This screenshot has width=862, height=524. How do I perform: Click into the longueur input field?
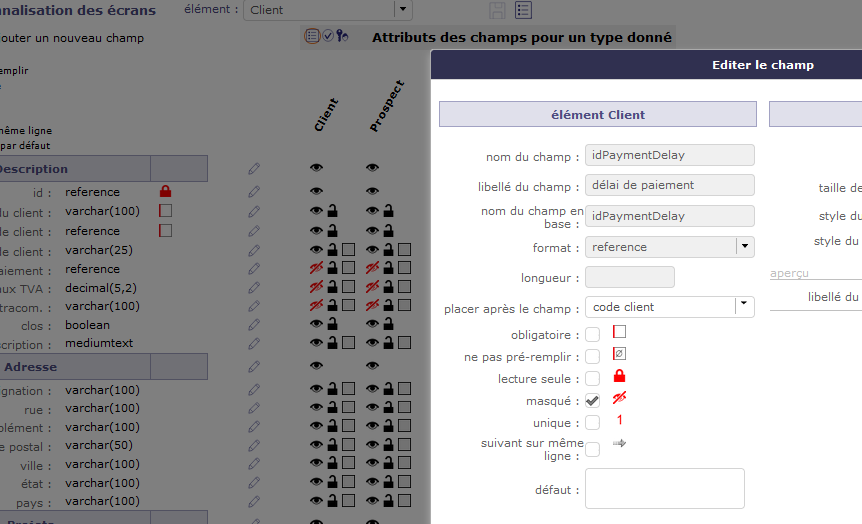629,277
